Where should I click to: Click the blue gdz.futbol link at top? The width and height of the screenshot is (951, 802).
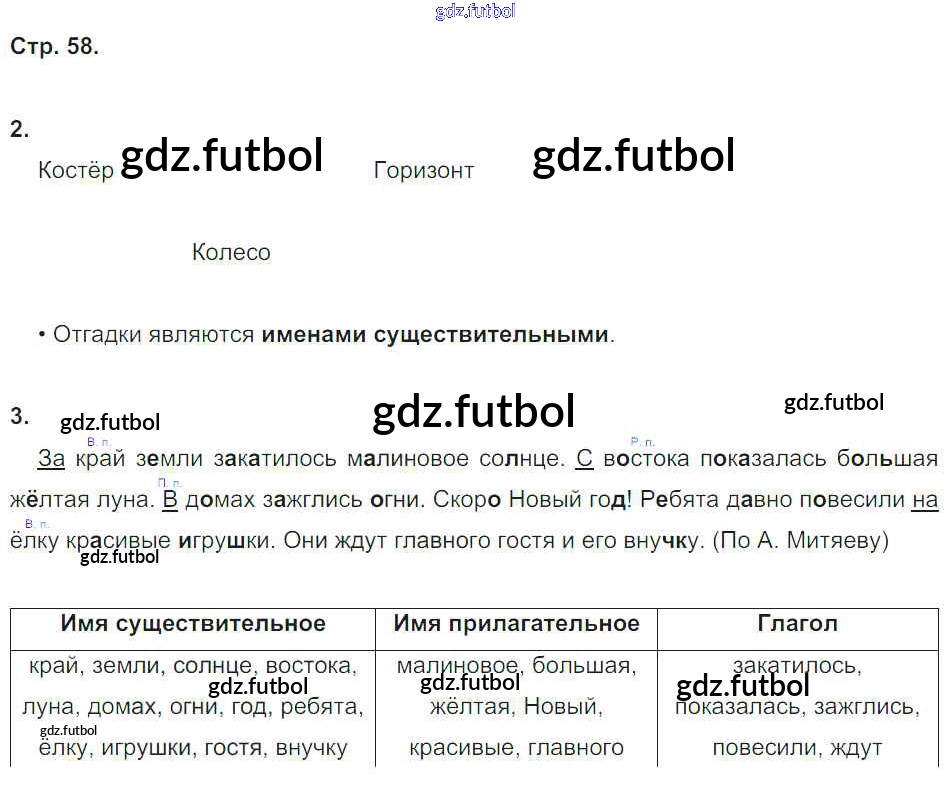click(475, 12)
